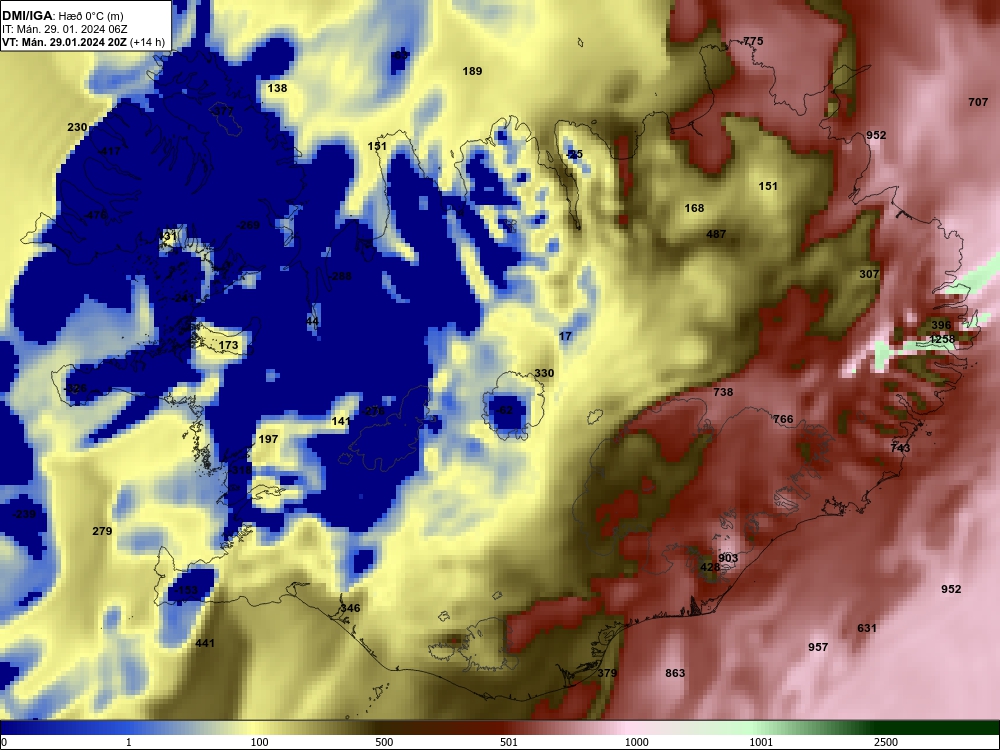Click the map value 903
1000x750 pixels.
728,558
